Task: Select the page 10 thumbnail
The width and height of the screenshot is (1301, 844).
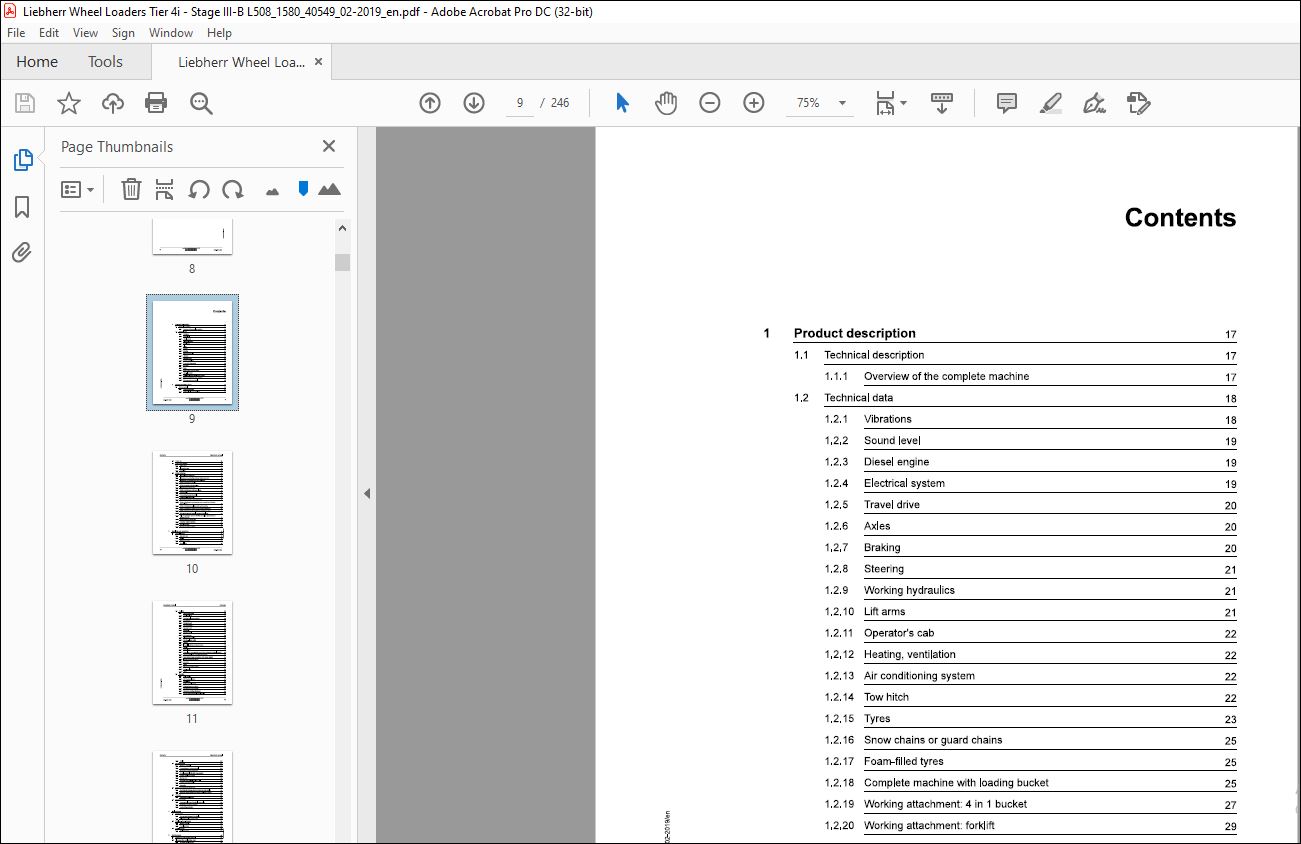Action: coord(192,502)
